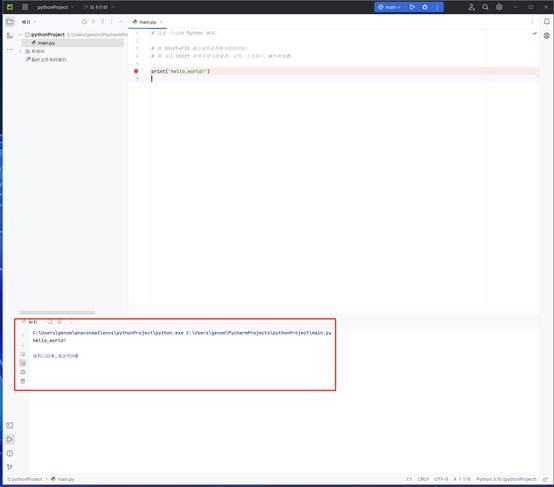Toggle scroll to end in Run console
The image size is (554, 487).
click(23, 363)
